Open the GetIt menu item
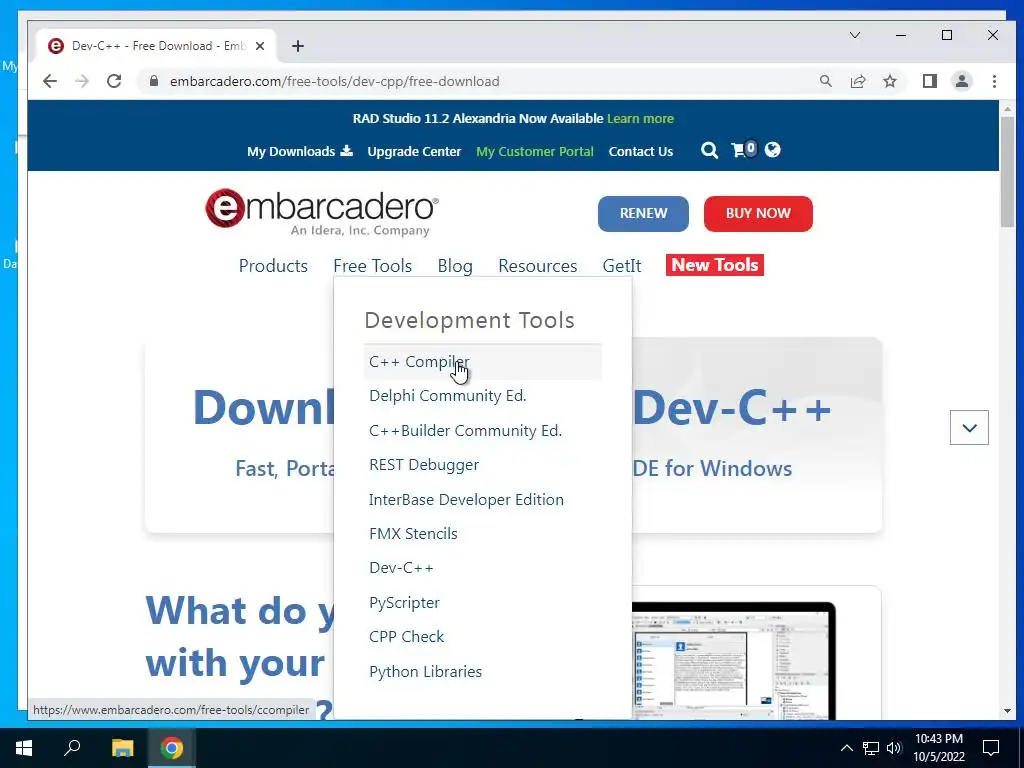This screenshot has width=1024, height=768. 622,266
